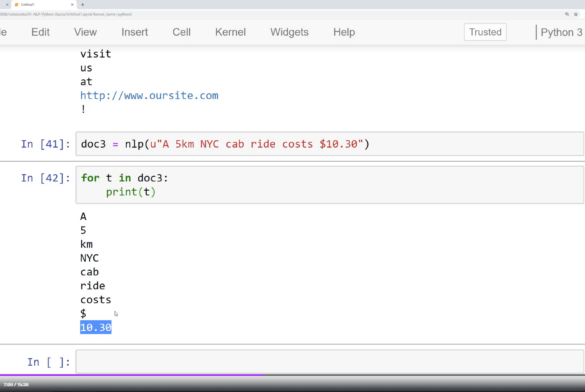Select the In [42] prompt
The image size is (585, 392).
tap(45, 178)
